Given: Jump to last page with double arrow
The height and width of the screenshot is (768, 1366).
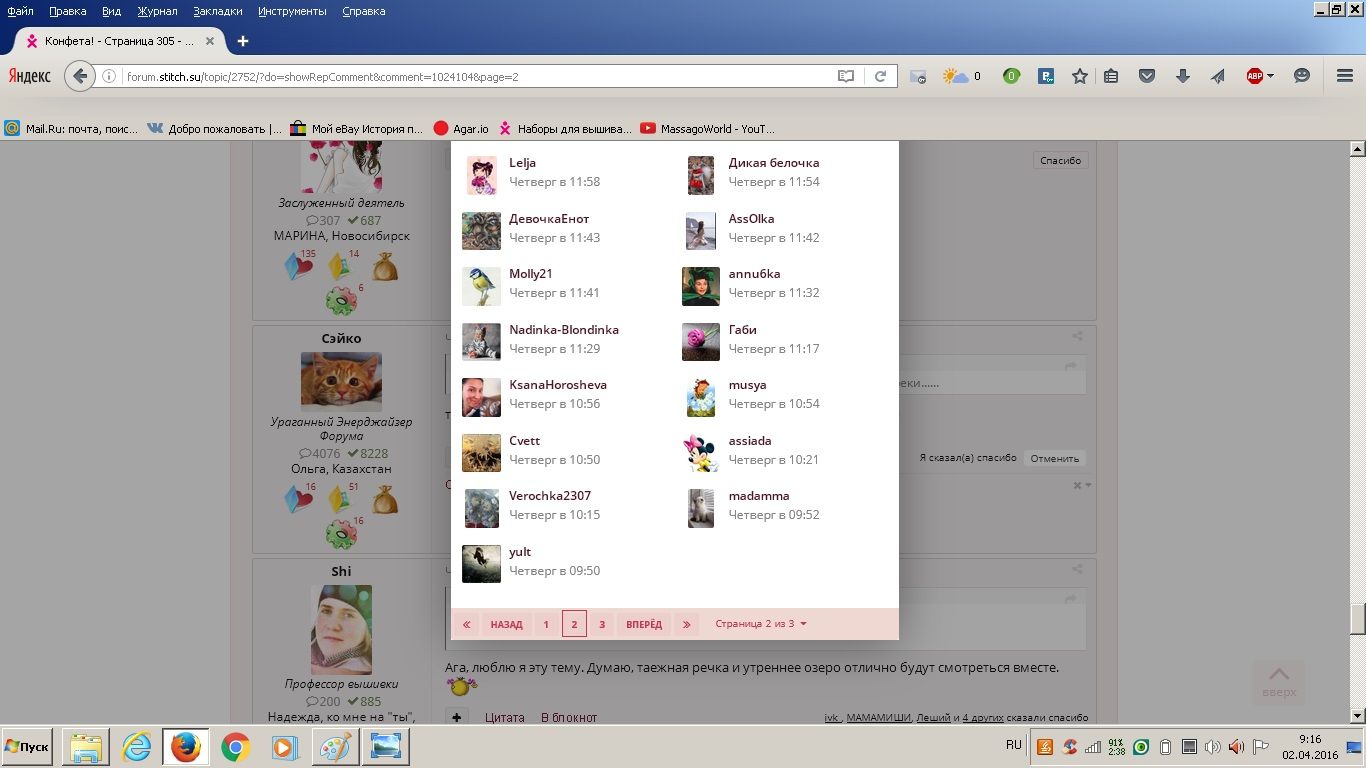Looking at the screenshot, I should click(x=686, y=624).
